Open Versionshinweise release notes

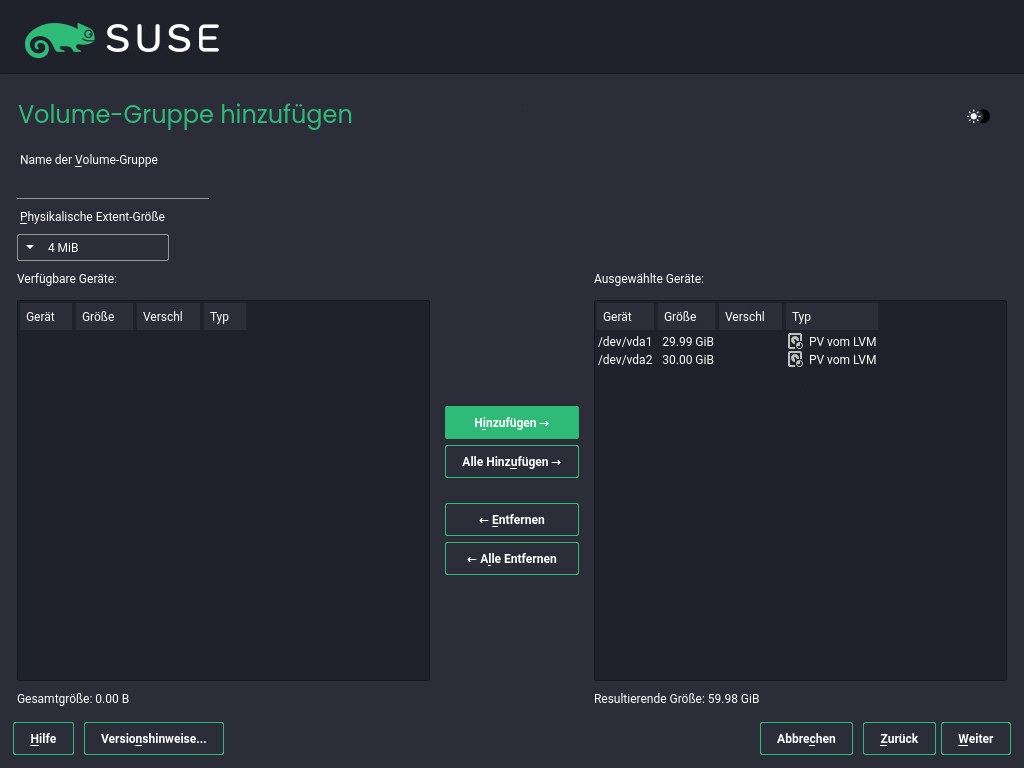tap(153, 739)
